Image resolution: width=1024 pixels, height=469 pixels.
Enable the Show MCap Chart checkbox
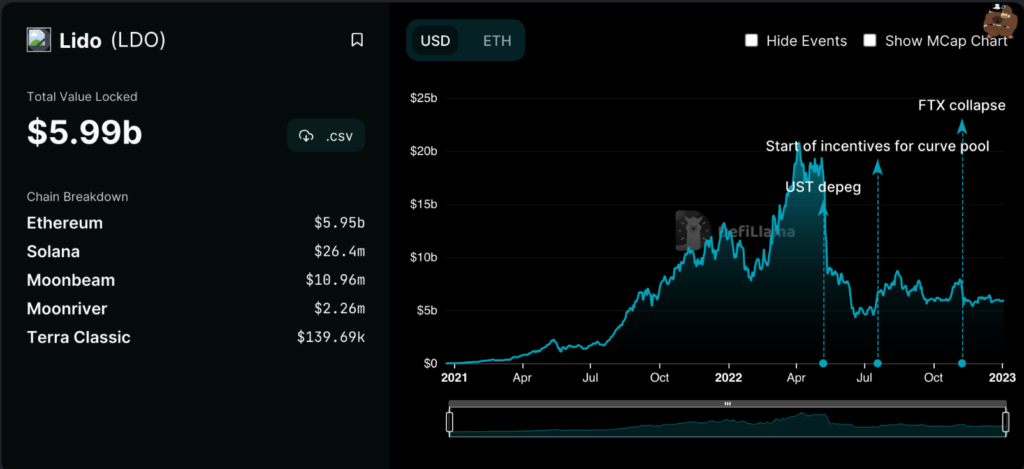(870, 40)
